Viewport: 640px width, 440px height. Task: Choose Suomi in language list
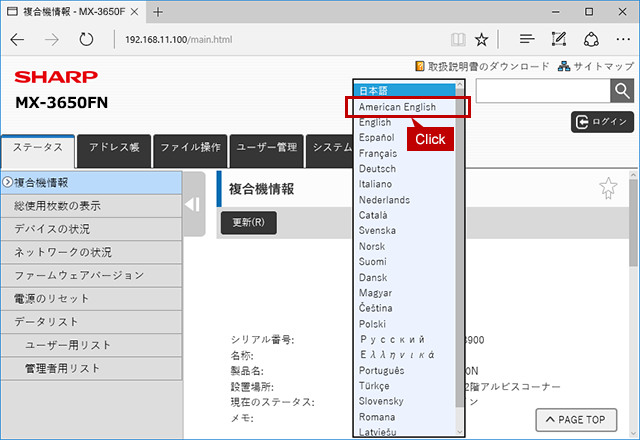point(405,262)
